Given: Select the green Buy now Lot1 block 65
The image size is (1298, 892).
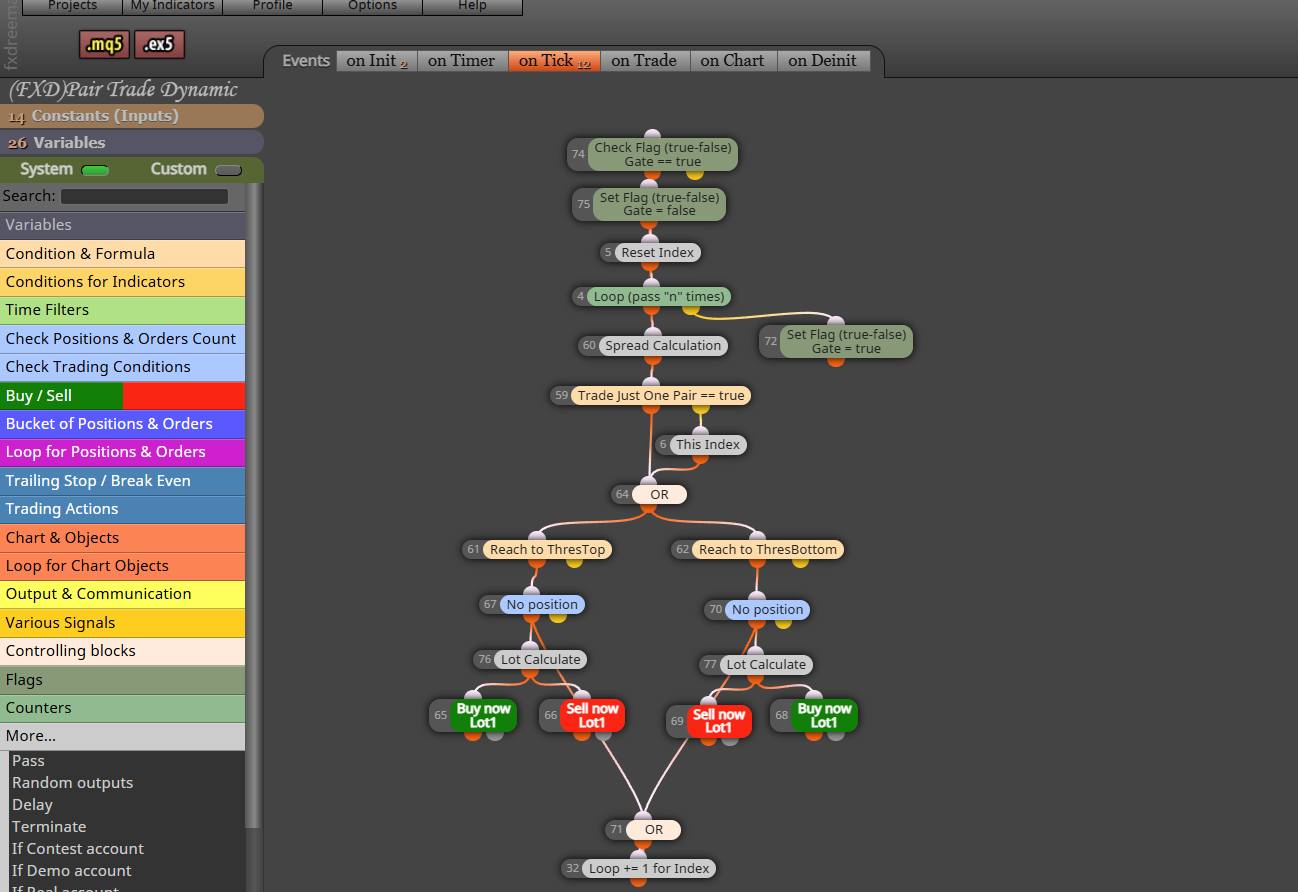Looking at the screenshot, I should [483, 715].
